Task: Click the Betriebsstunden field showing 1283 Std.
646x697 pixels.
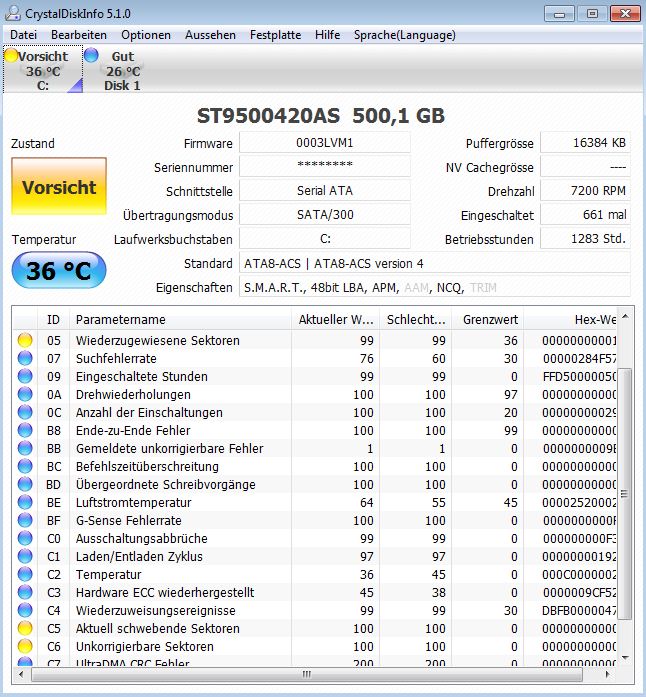Action: click(585, 239)
